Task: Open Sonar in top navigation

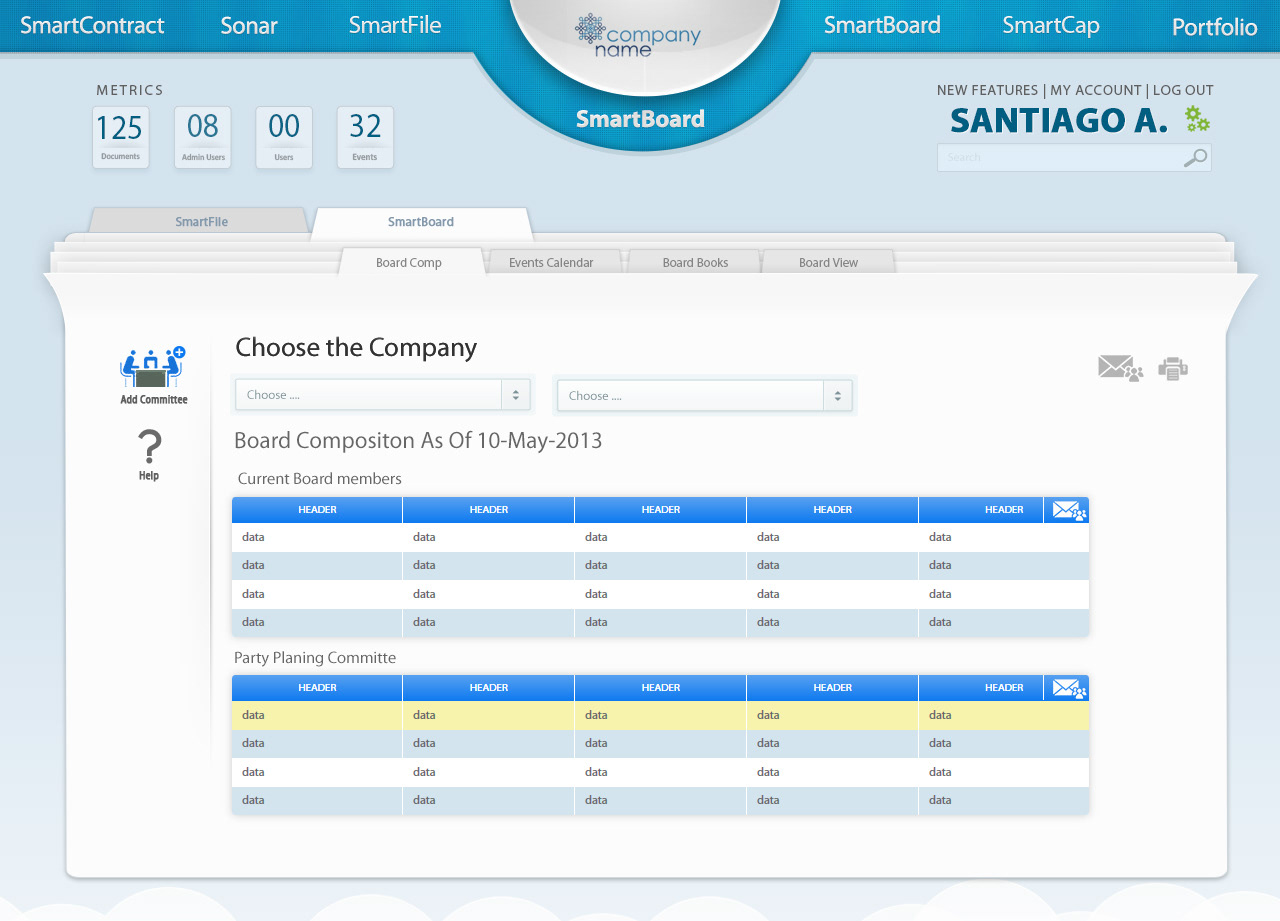Action: 249,26
